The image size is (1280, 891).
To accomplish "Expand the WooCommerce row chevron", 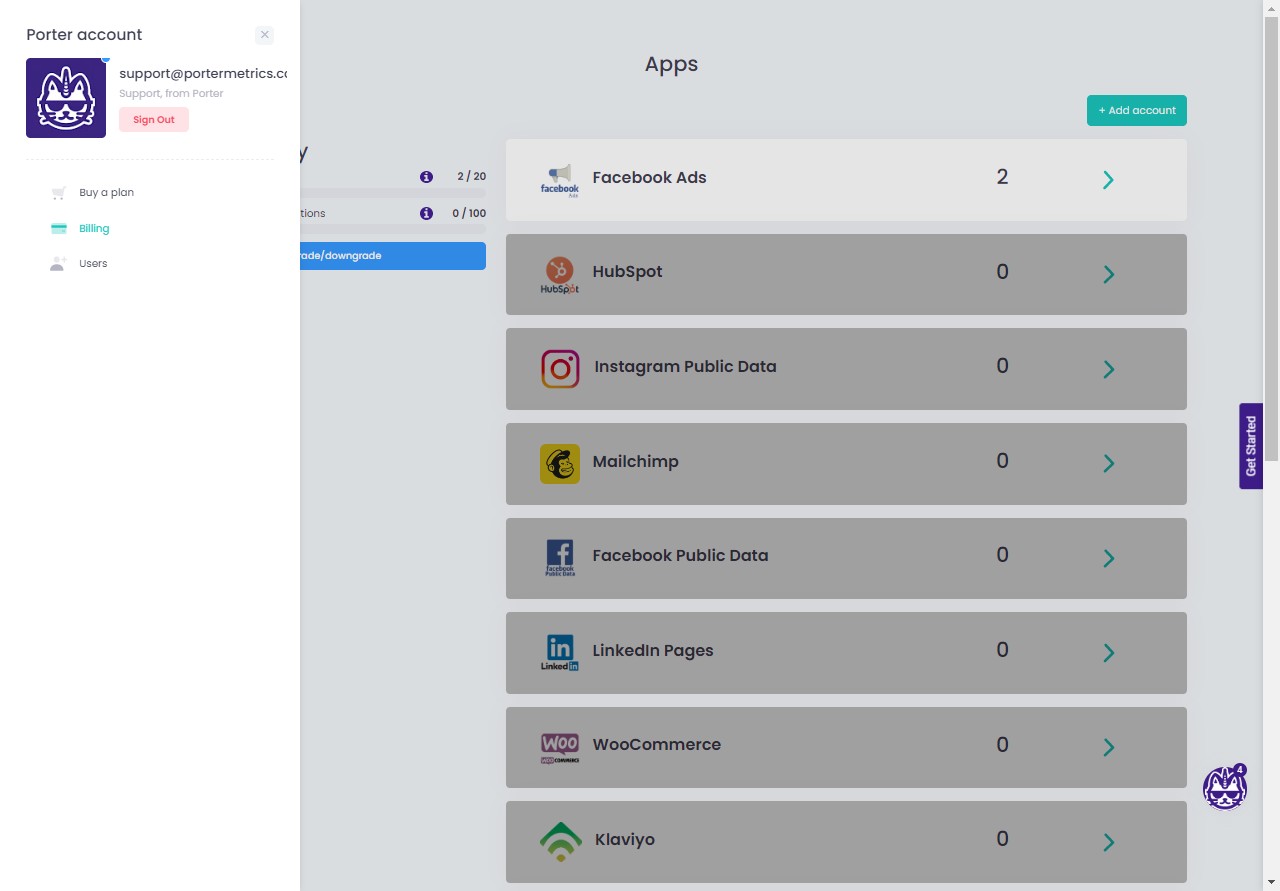I will tap(1108, 748).
